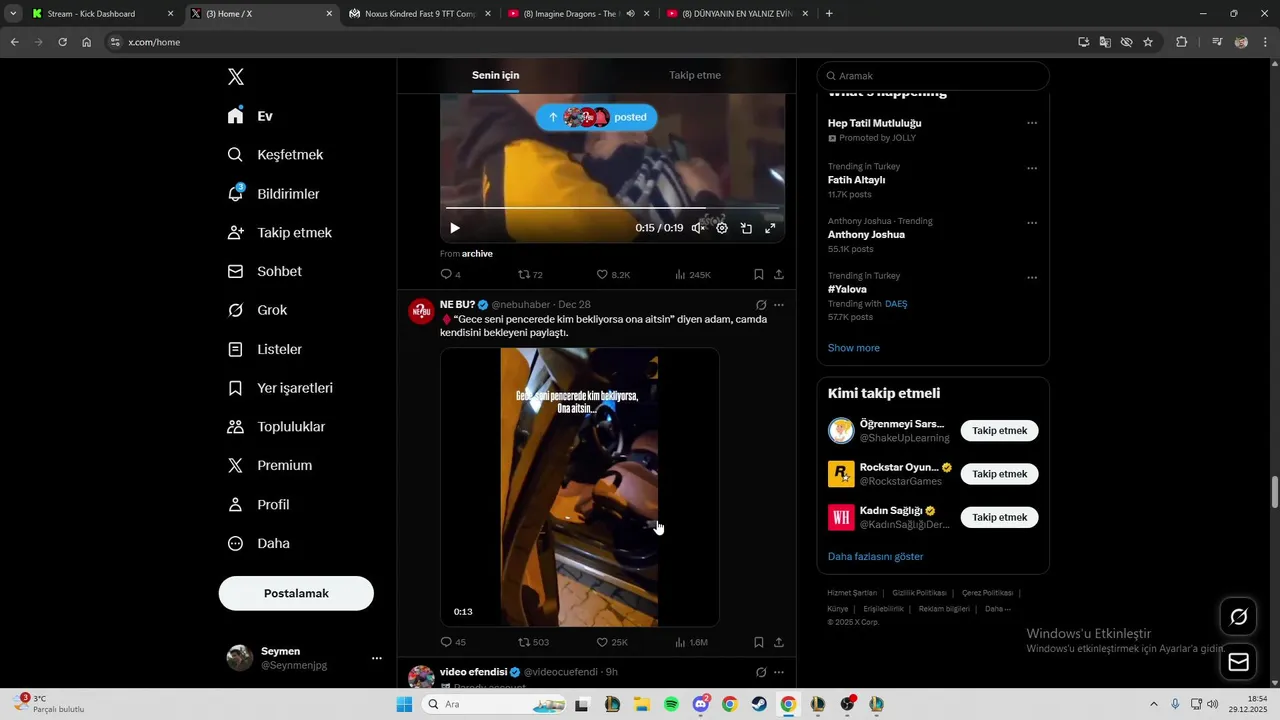This screenshot has height=720, width=1280.
Task: Click the new posts 'posted' pill
Action: tap(596, 117)
